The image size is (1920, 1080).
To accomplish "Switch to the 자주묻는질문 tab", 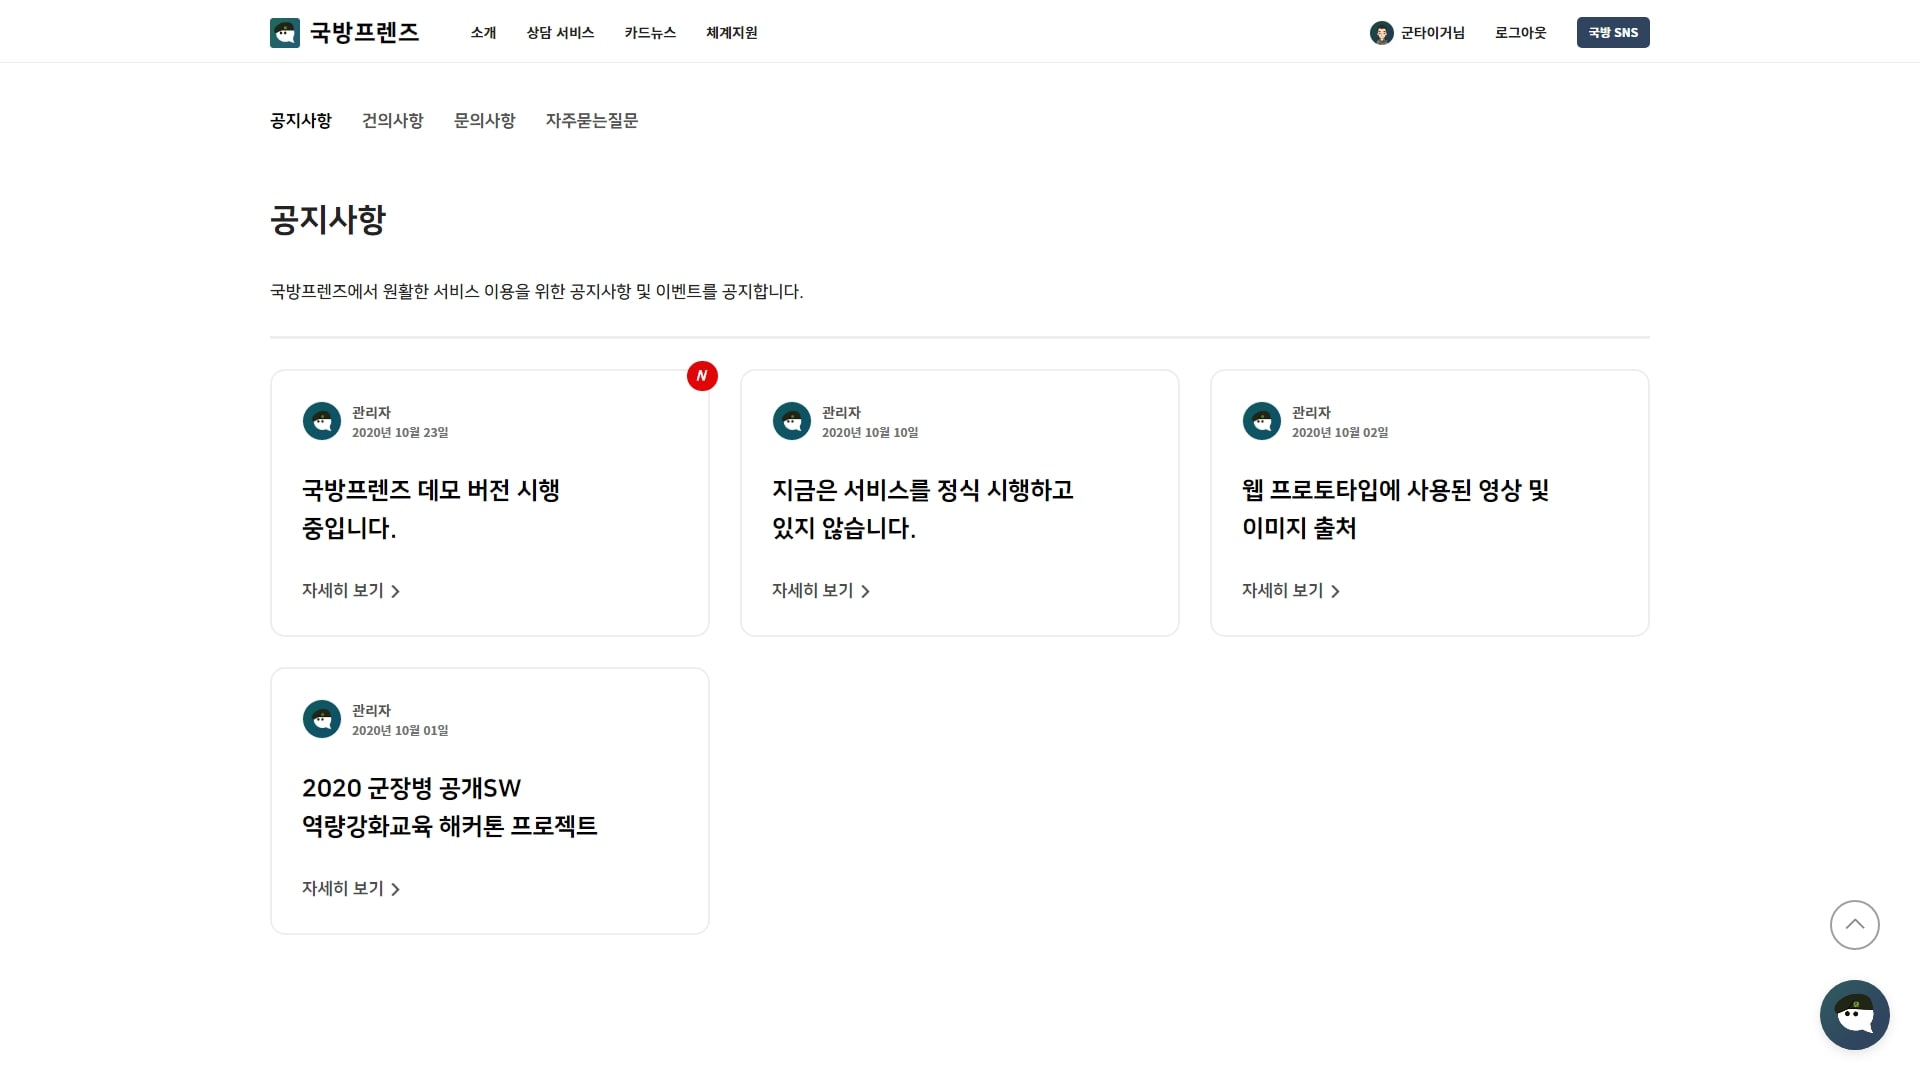I will click(x=591, y=121).
